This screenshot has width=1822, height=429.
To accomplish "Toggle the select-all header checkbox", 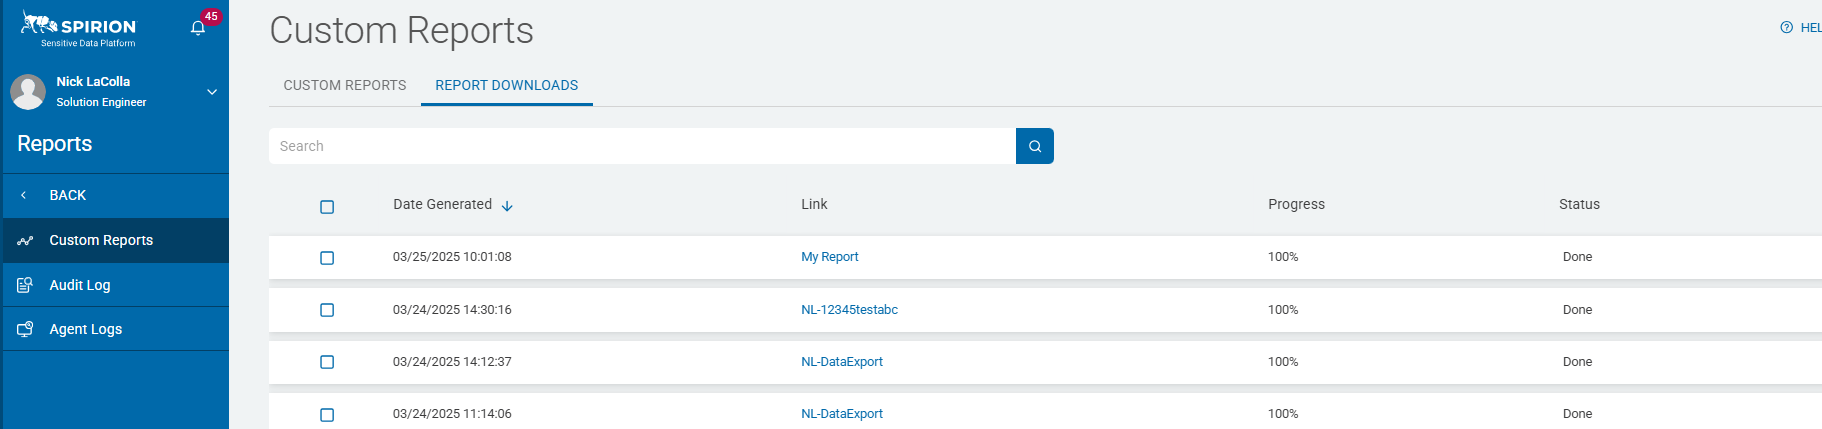I will pos(327,207).
